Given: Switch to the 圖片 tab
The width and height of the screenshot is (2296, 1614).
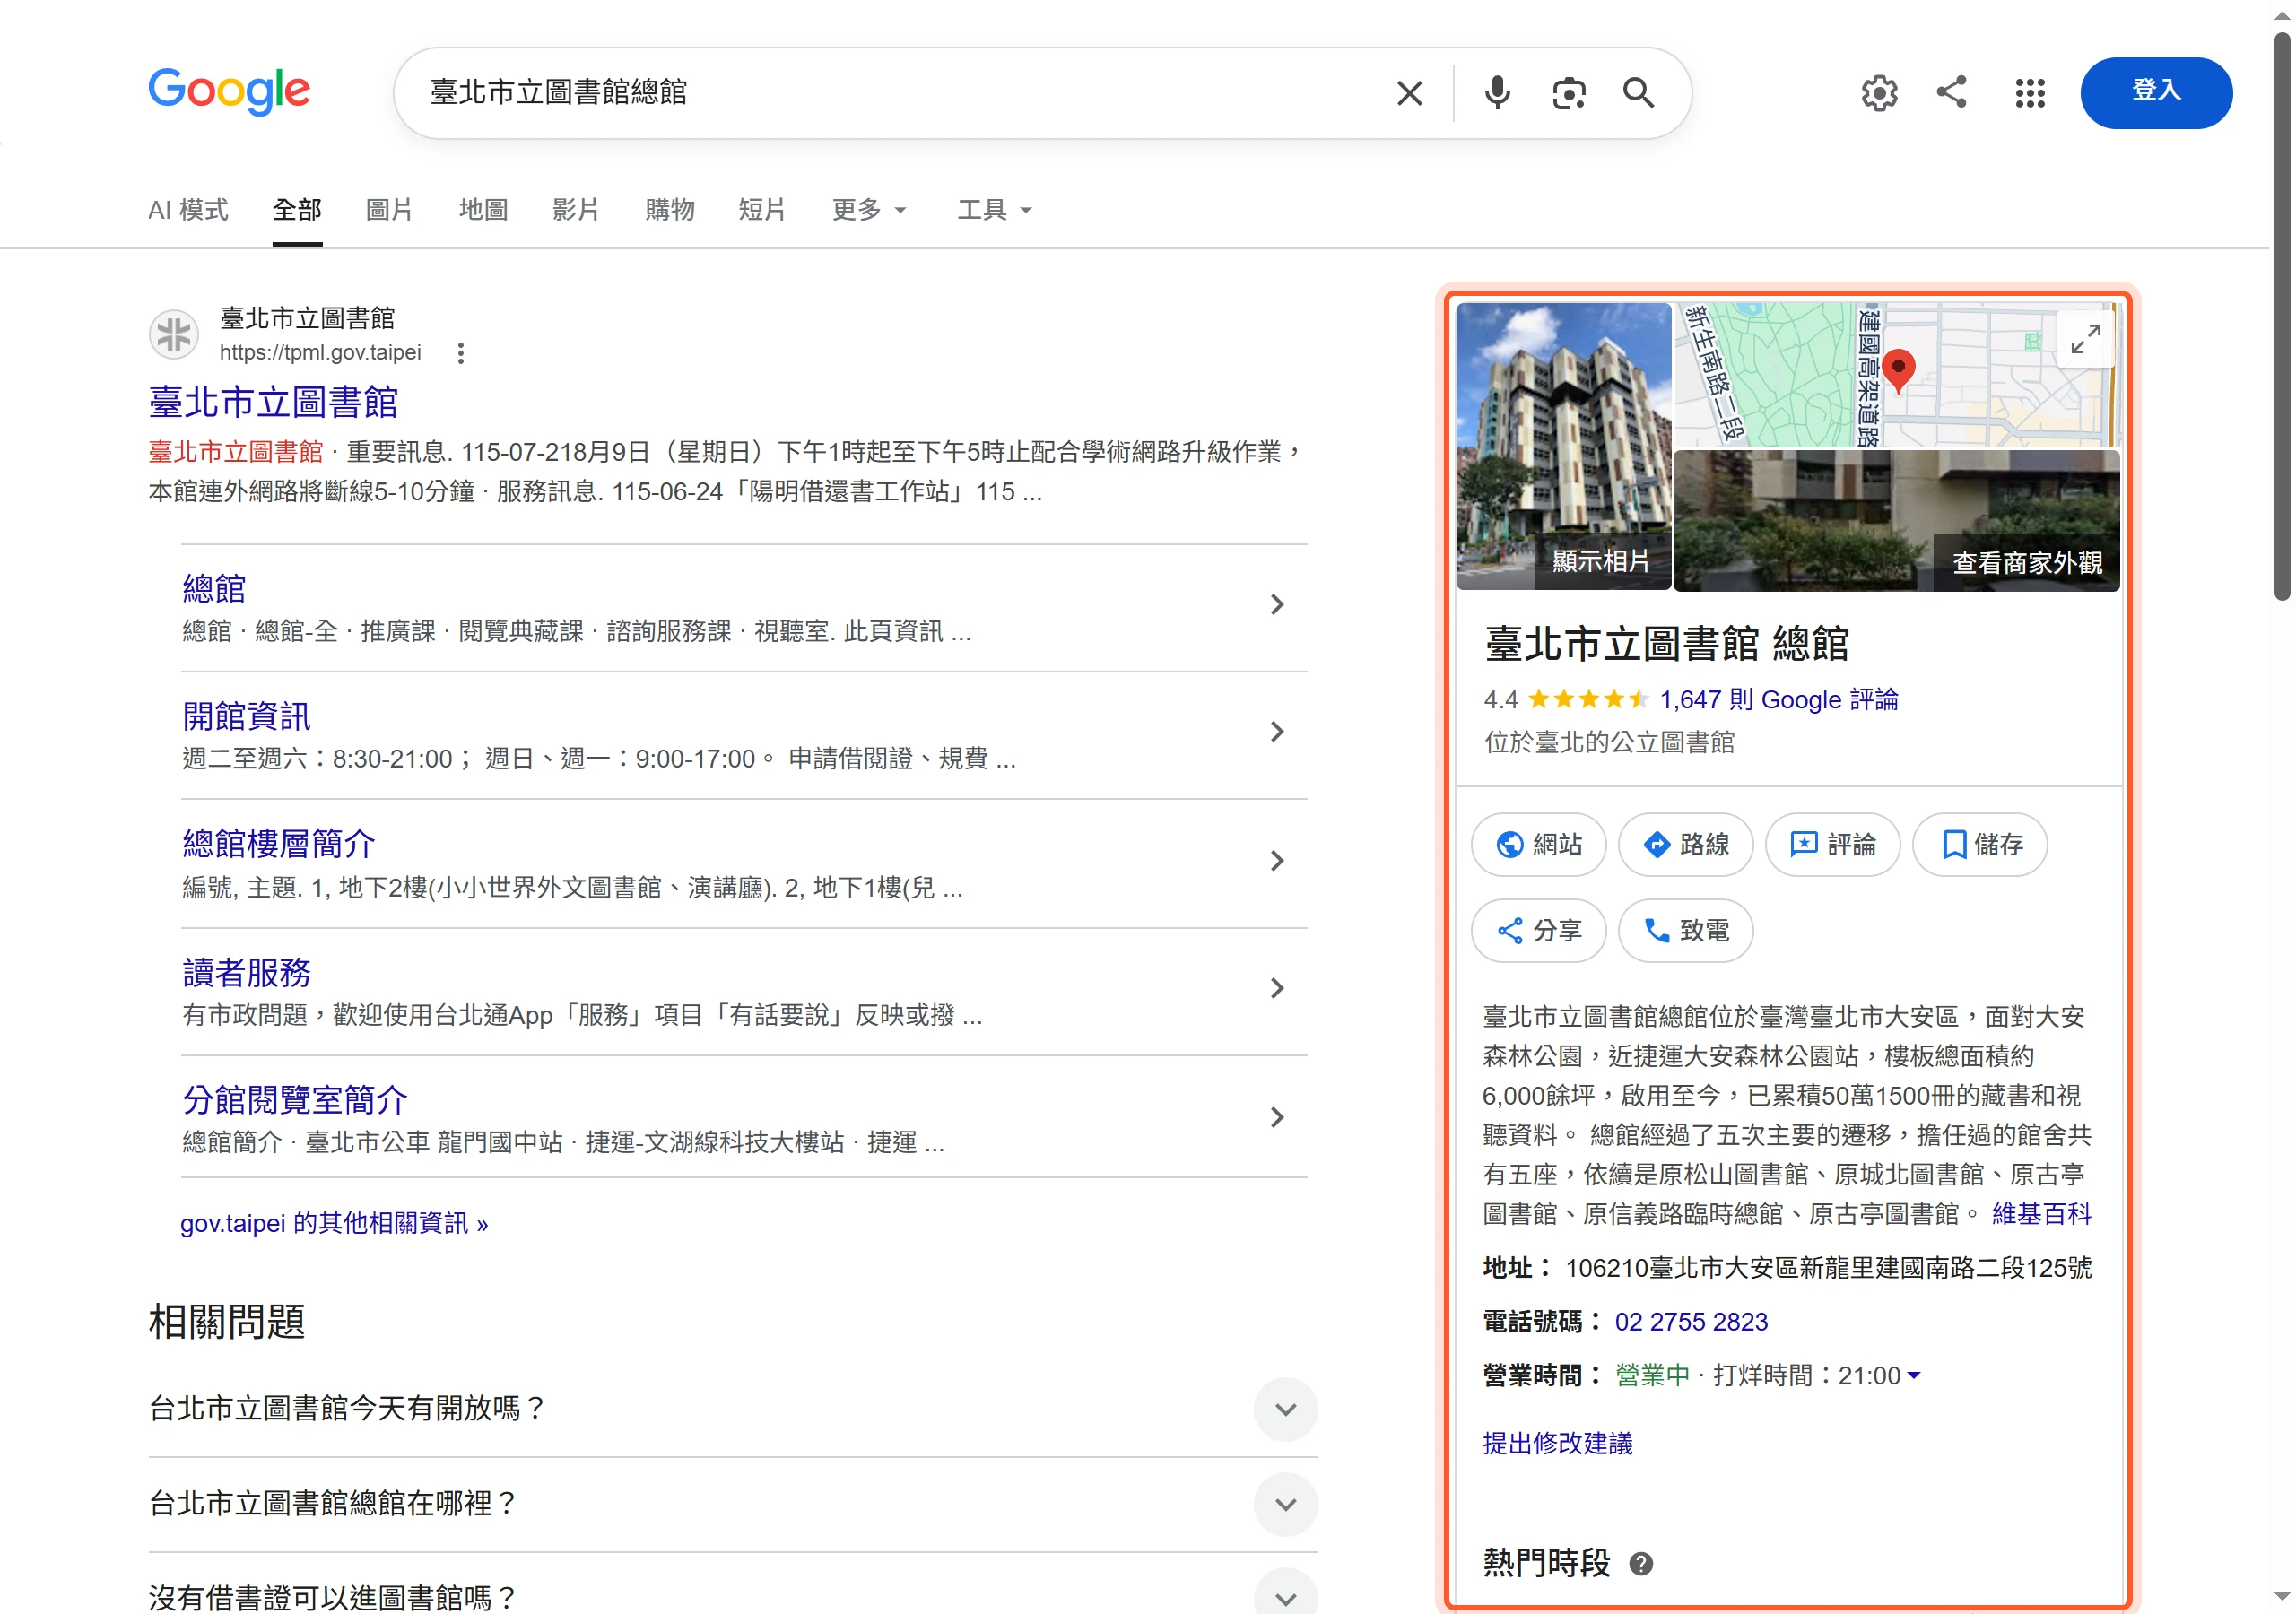Looking at the screenshot, I should point(390,209).
